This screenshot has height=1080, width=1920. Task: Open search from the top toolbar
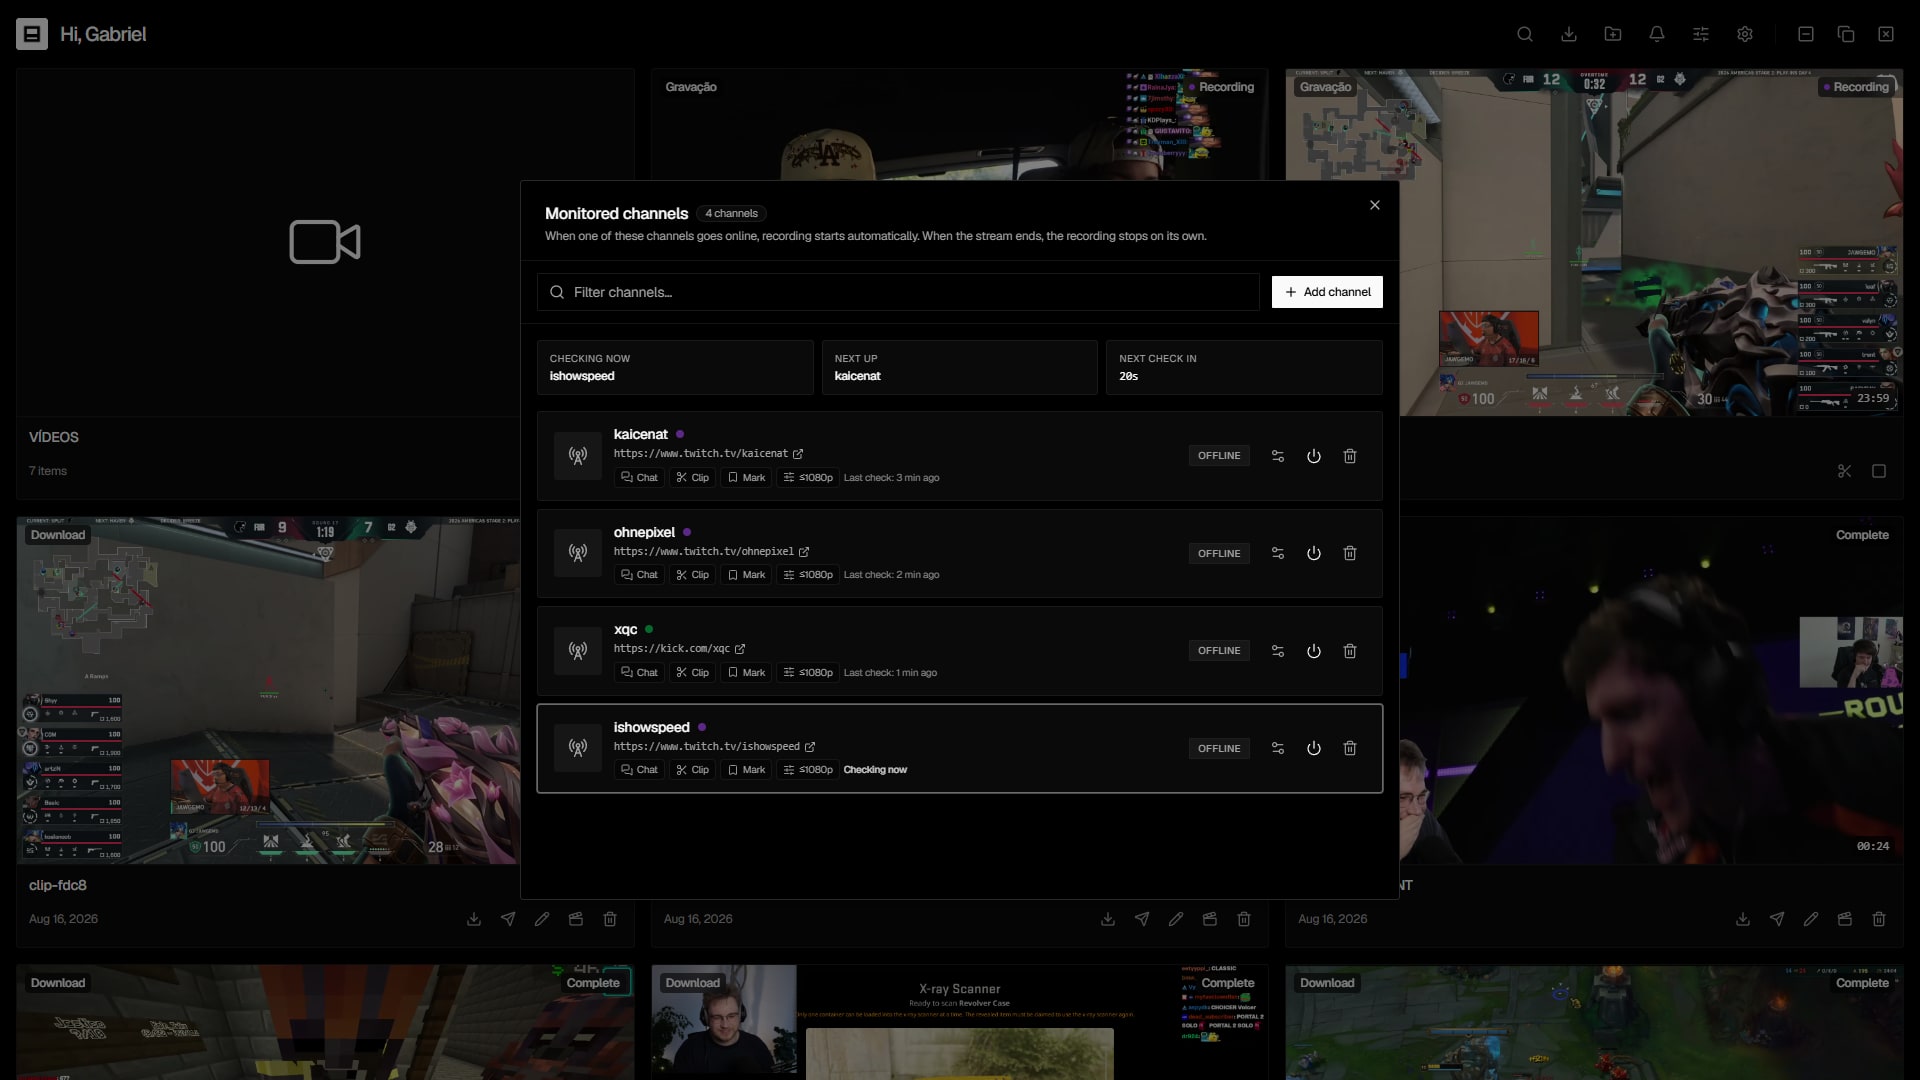[1525, 34]
